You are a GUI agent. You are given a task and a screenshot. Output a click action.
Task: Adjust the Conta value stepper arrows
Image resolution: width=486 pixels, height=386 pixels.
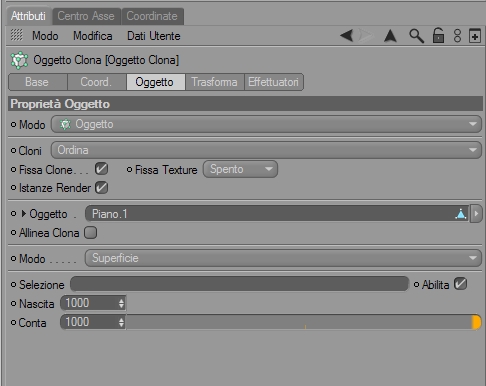[x=121, y=322]
